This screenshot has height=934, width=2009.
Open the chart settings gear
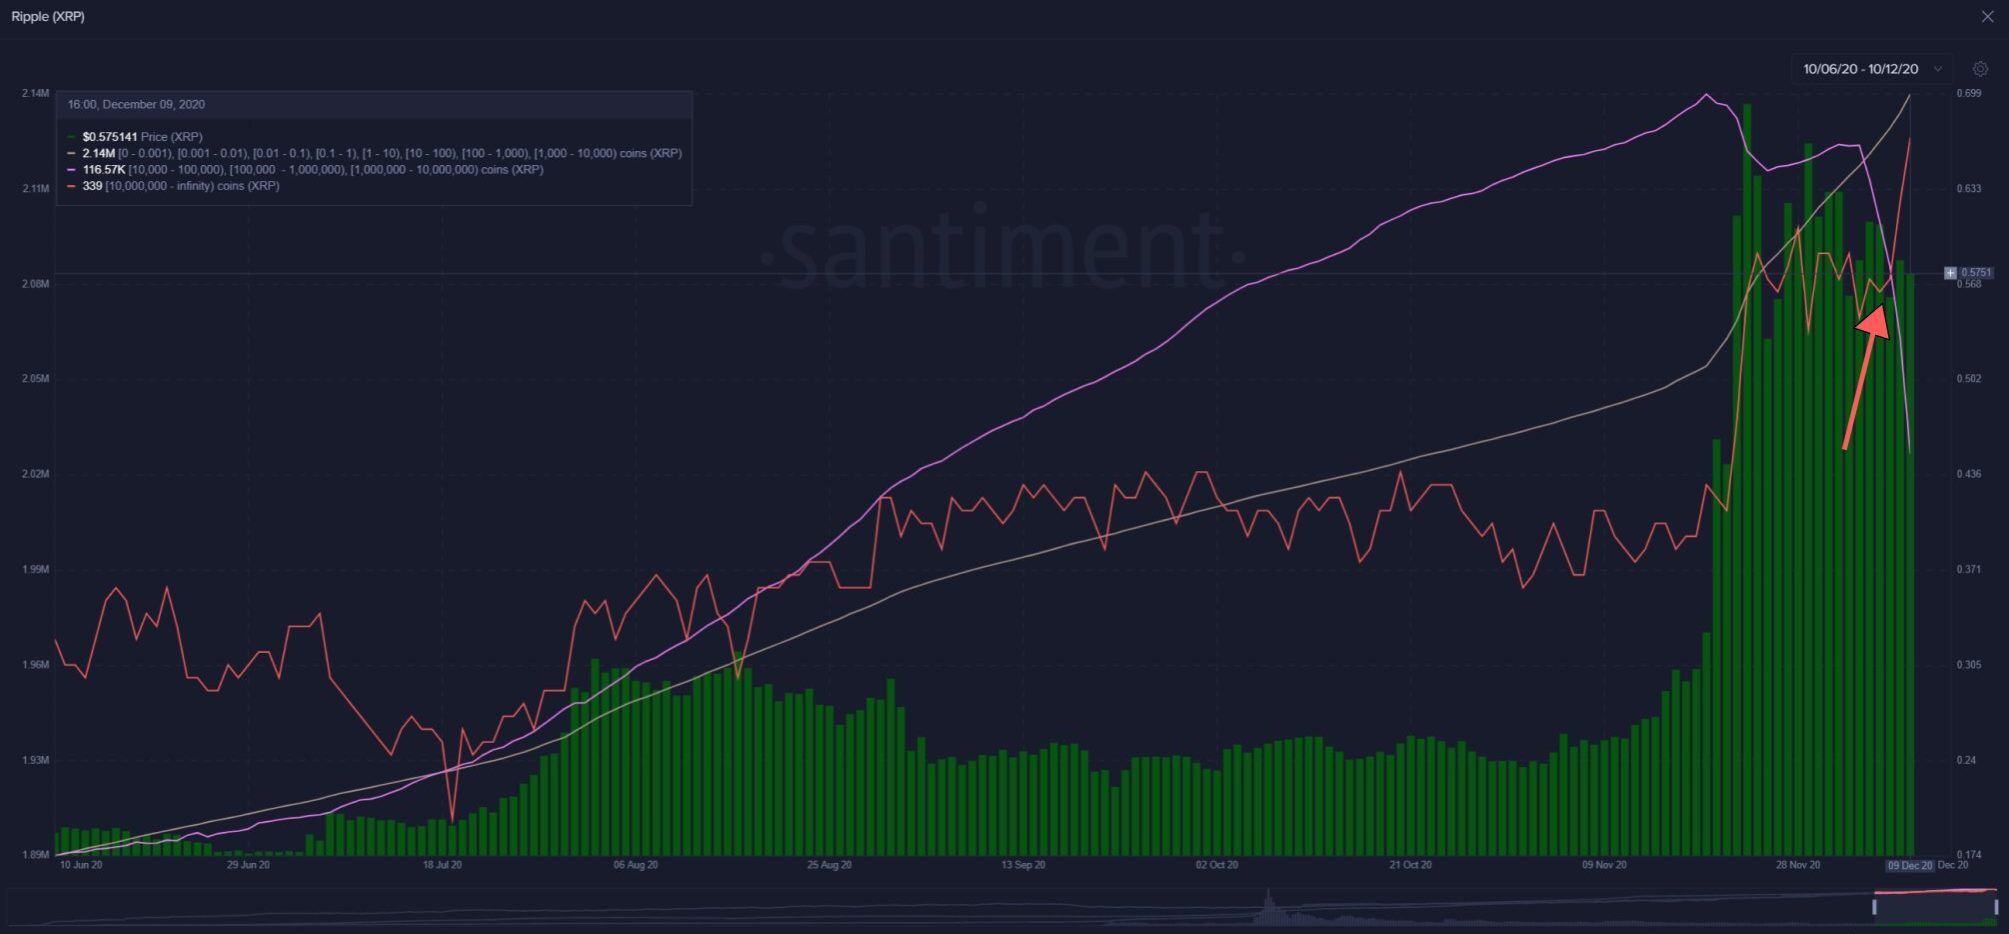(1980, 69)
